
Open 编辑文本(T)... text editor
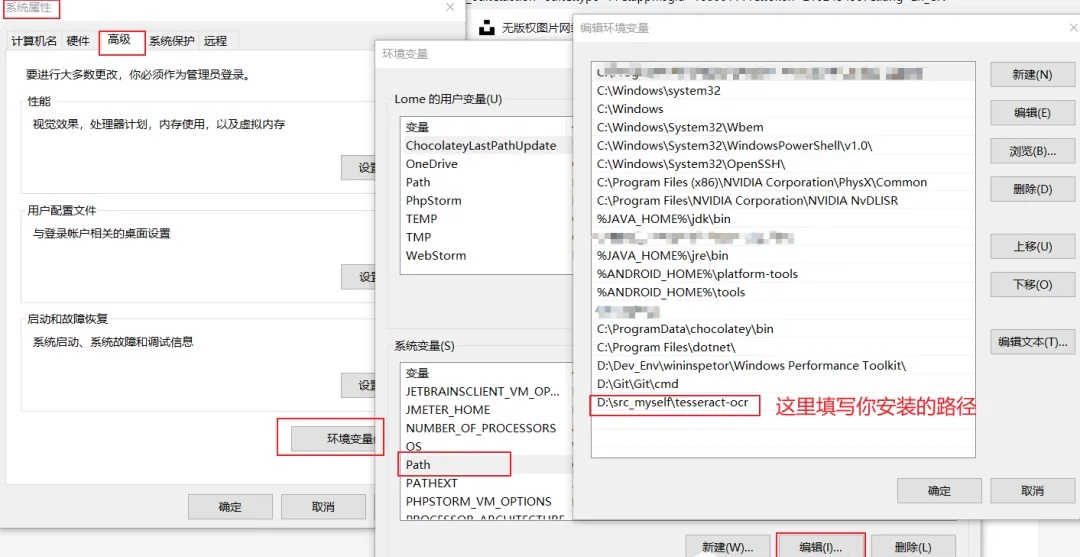[1031, 342]
